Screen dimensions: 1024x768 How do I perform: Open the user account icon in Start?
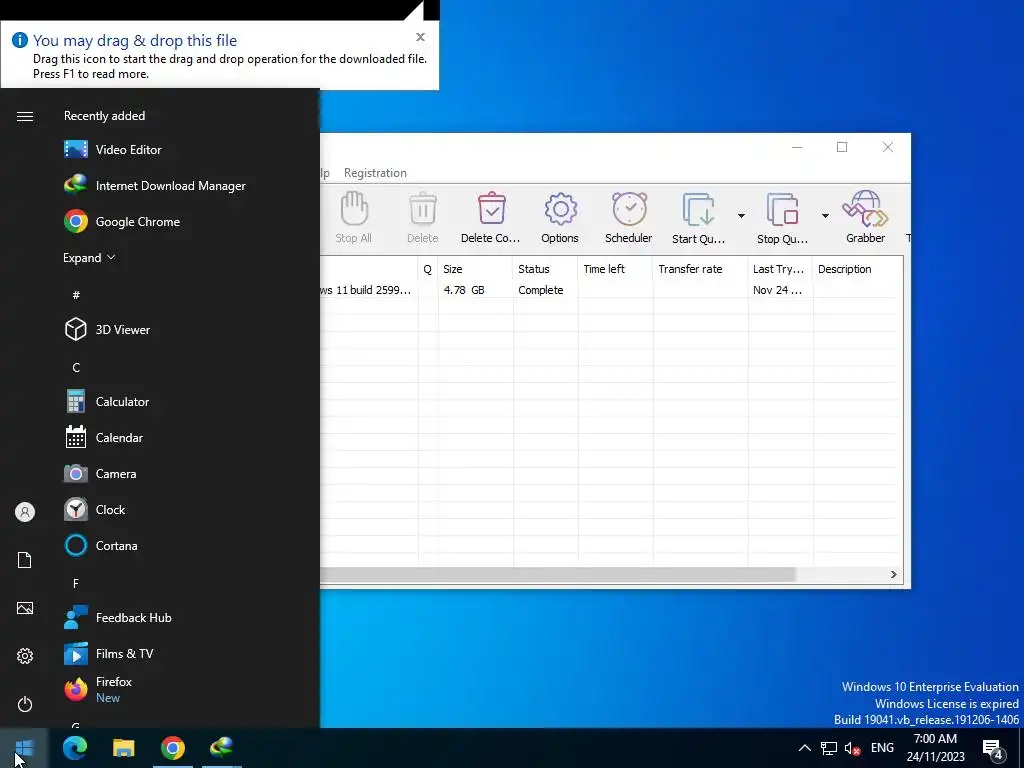click(x=25, y=512)
